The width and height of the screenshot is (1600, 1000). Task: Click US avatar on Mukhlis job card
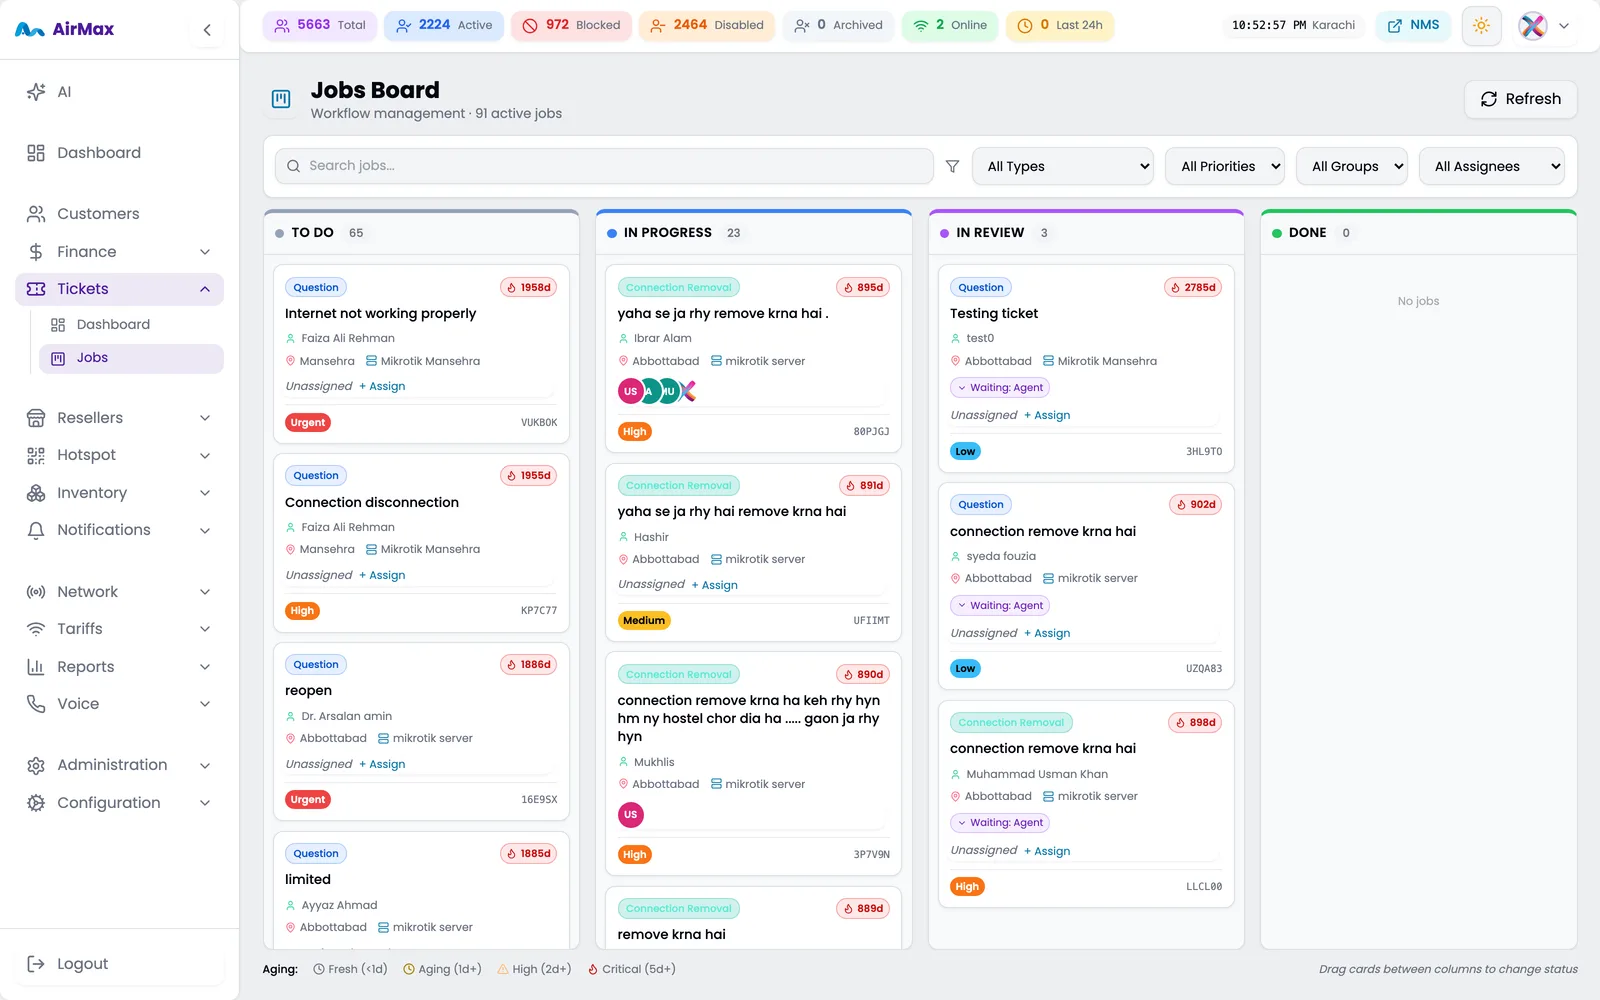click(631, 815)
